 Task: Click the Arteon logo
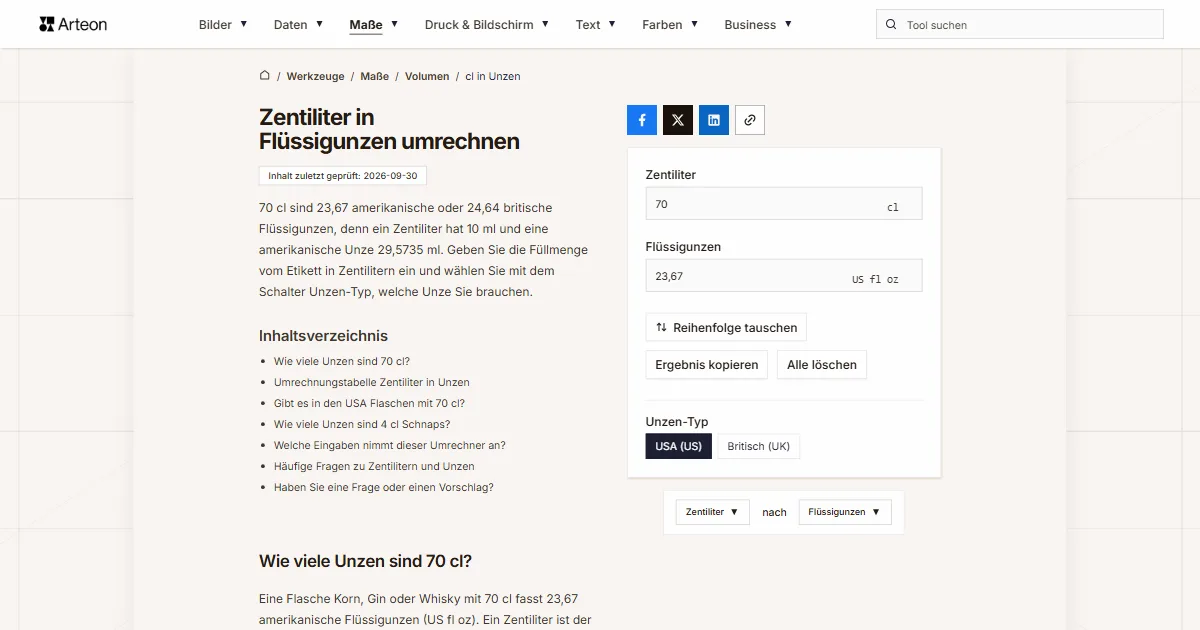pyautogui.click(x=73, y=24)
